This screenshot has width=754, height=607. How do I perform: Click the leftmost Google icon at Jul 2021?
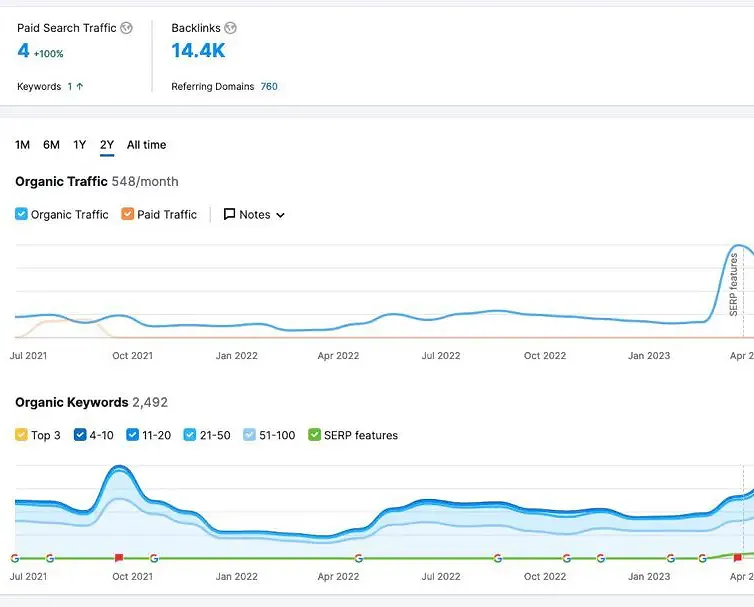(15, 558)
